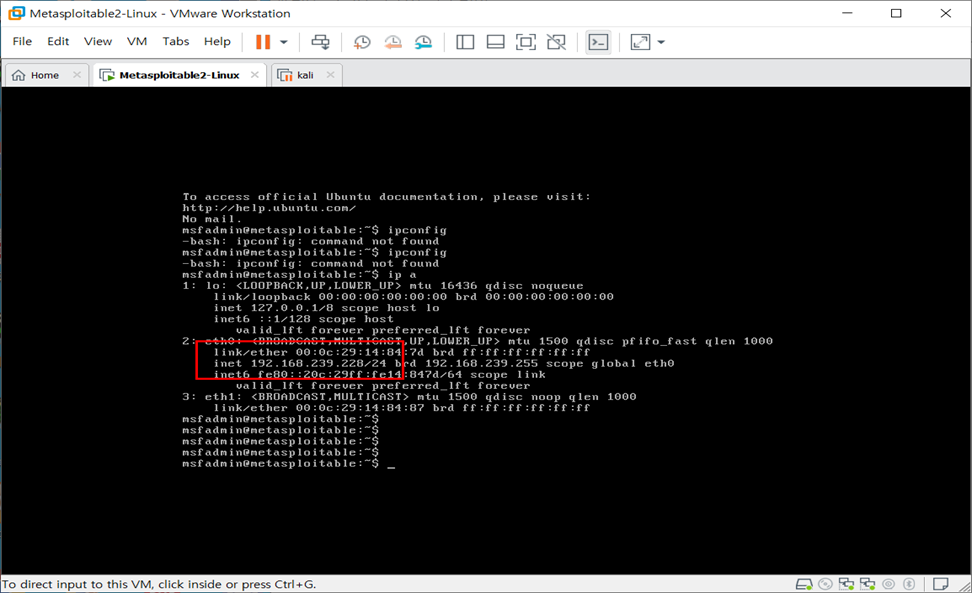The image size is (972, 593).
Task: Click the stretch guest display icon
Action: [x=640, y=42]
